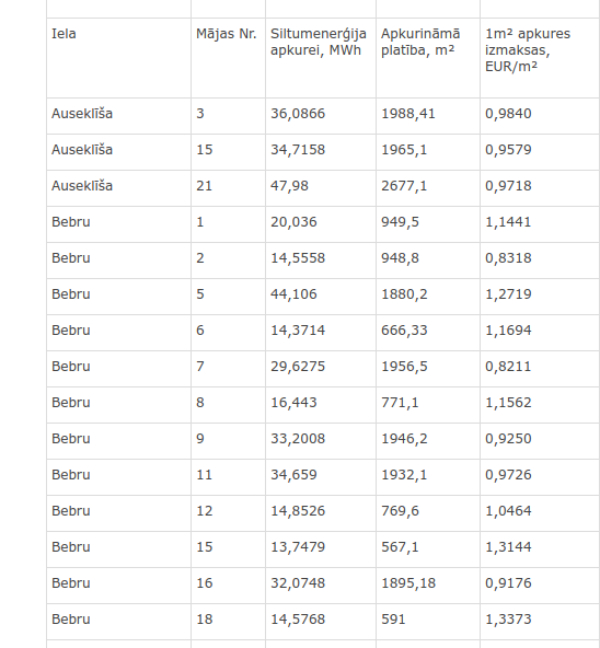Click the Siltumenerģija apkurei, MWh header
The width and height of the screenshot is (600, 648).
point(318,42)
